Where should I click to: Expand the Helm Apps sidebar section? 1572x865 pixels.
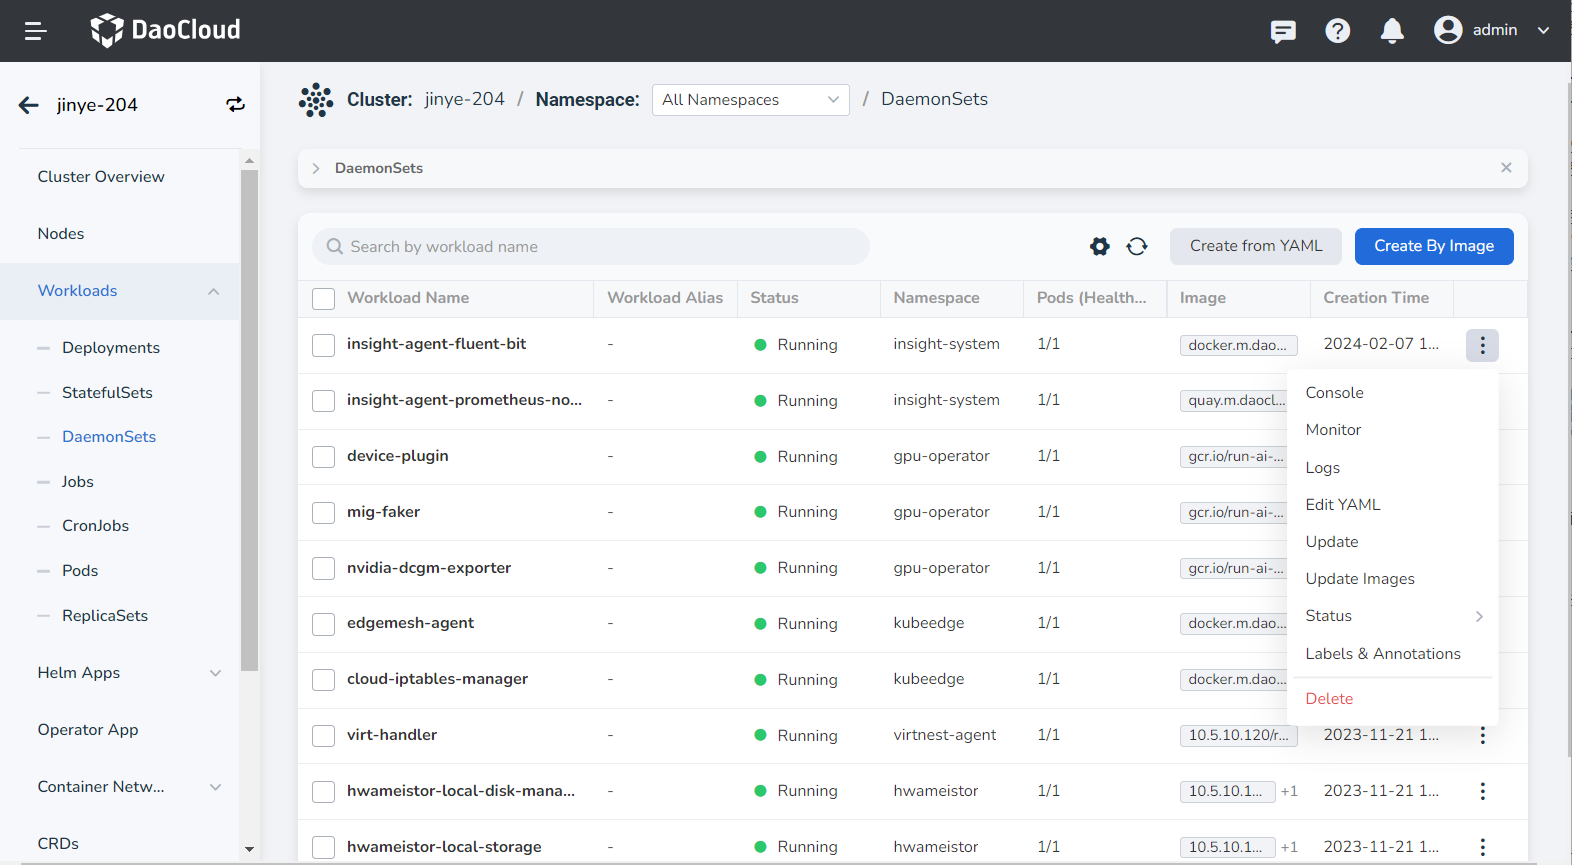(128, 673)
